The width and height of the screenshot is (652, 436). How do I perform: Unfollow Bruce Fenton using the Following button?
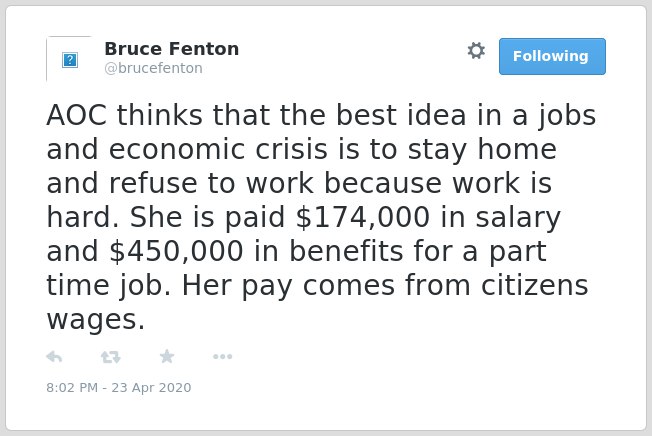click(552, 56)
